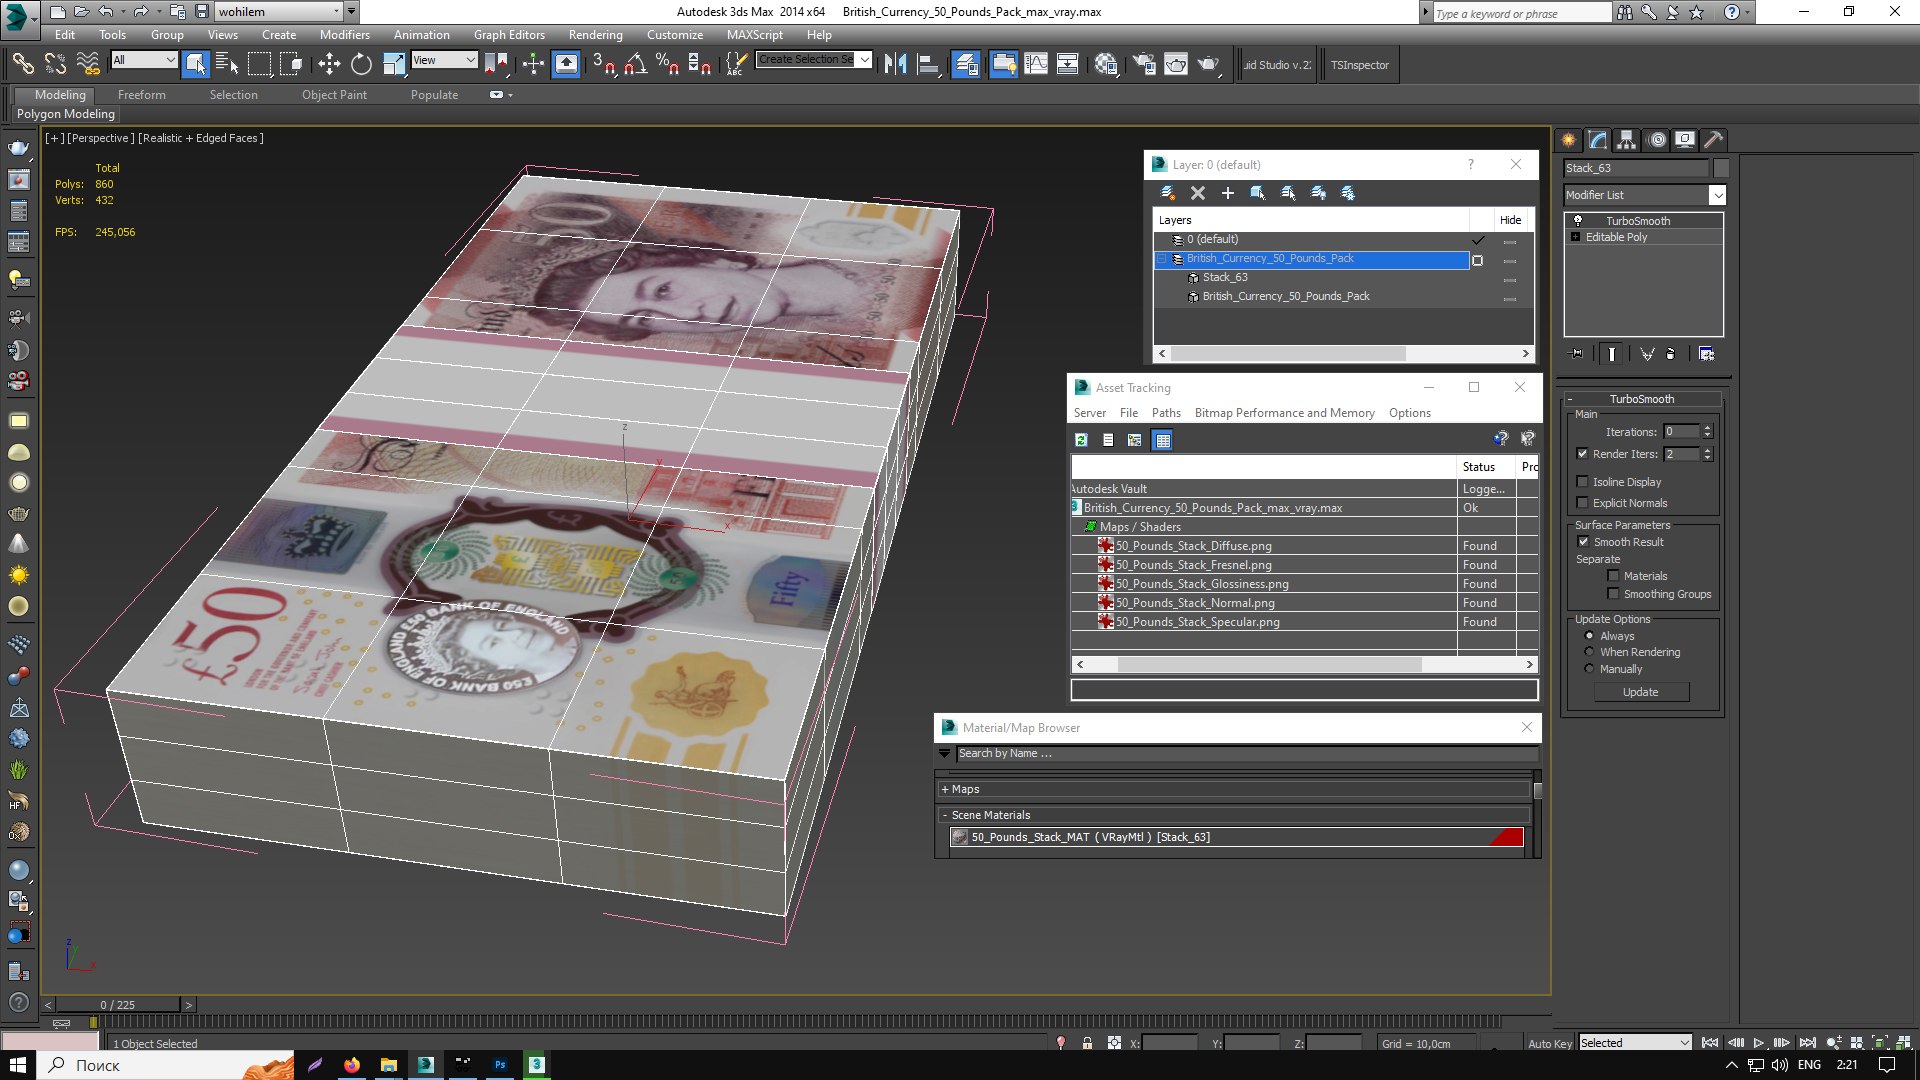The width and height of the screenshot is (1920, 1080).
Task: Toggle the Angle Snap icon
Action: pos(635,65)
